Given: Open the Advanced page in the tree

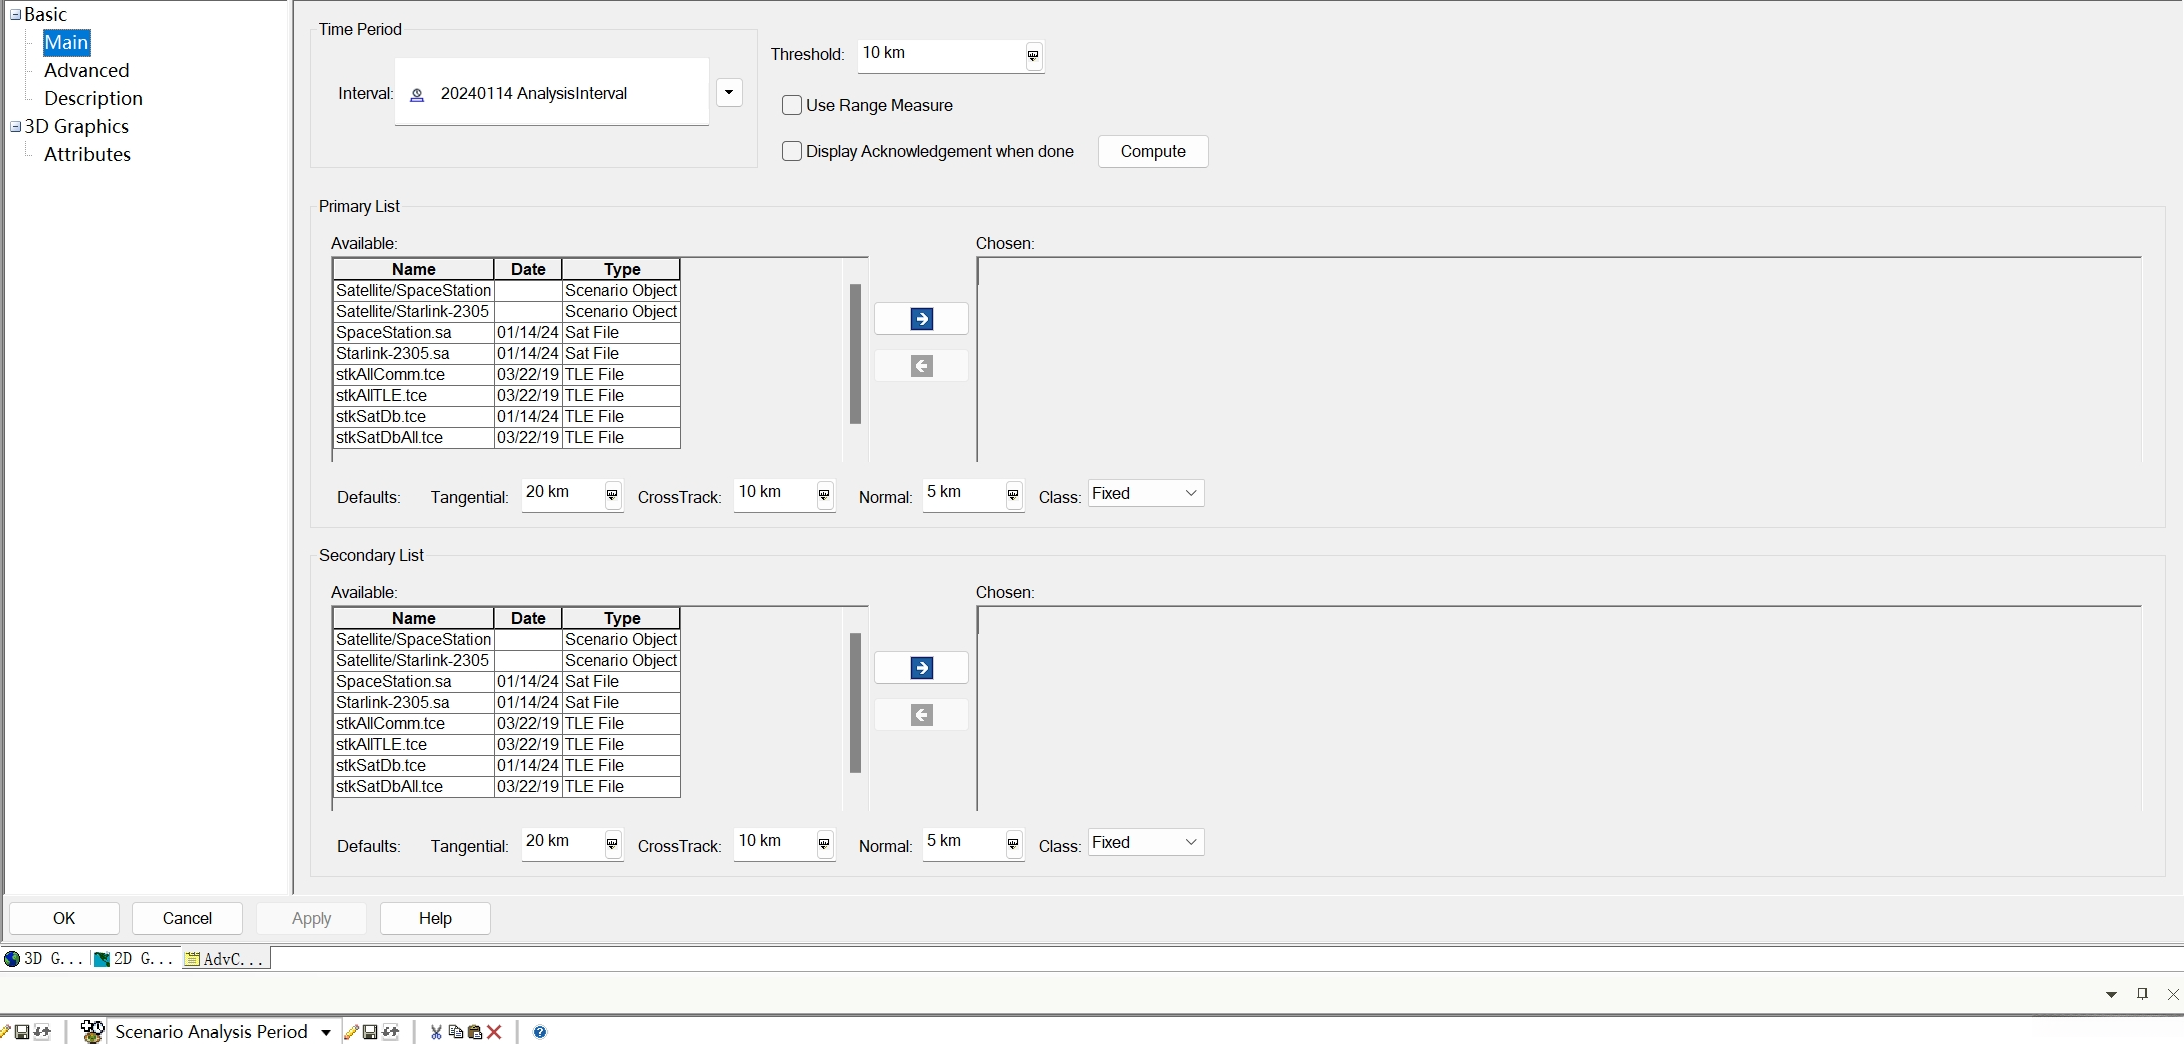Looking at the screenshot, I should (87, 70).
